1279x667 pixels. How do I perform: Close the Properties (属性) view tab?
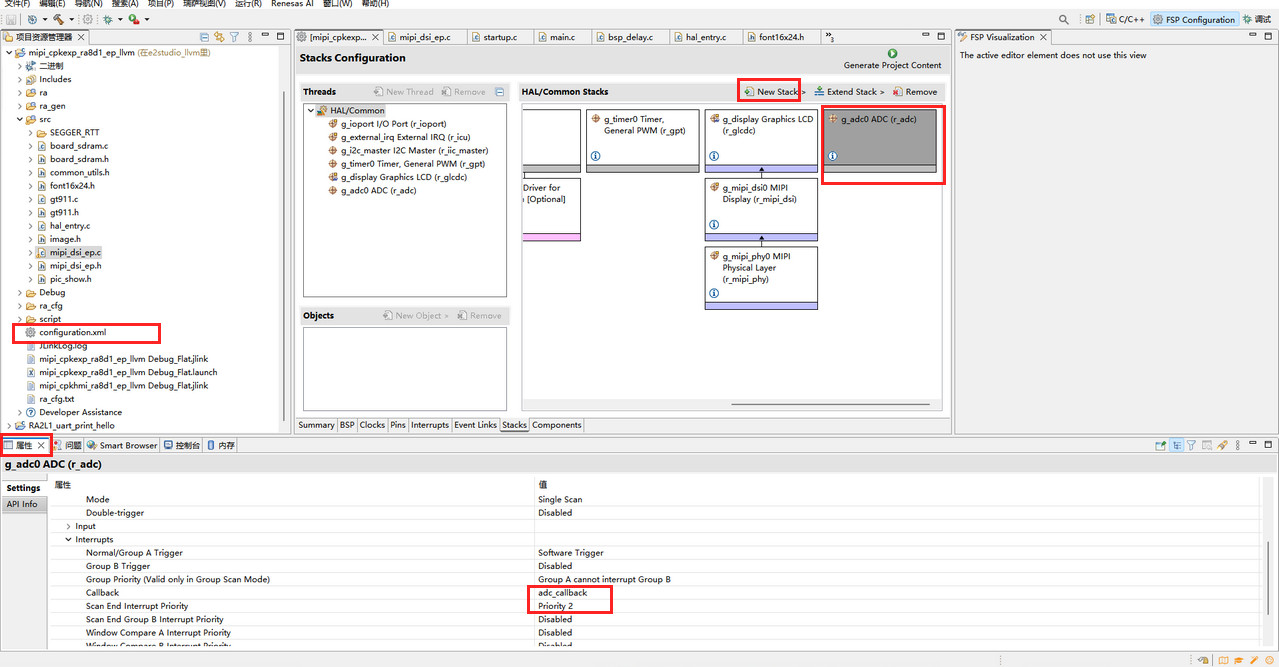pyautogui.click(x=41, y=445)
